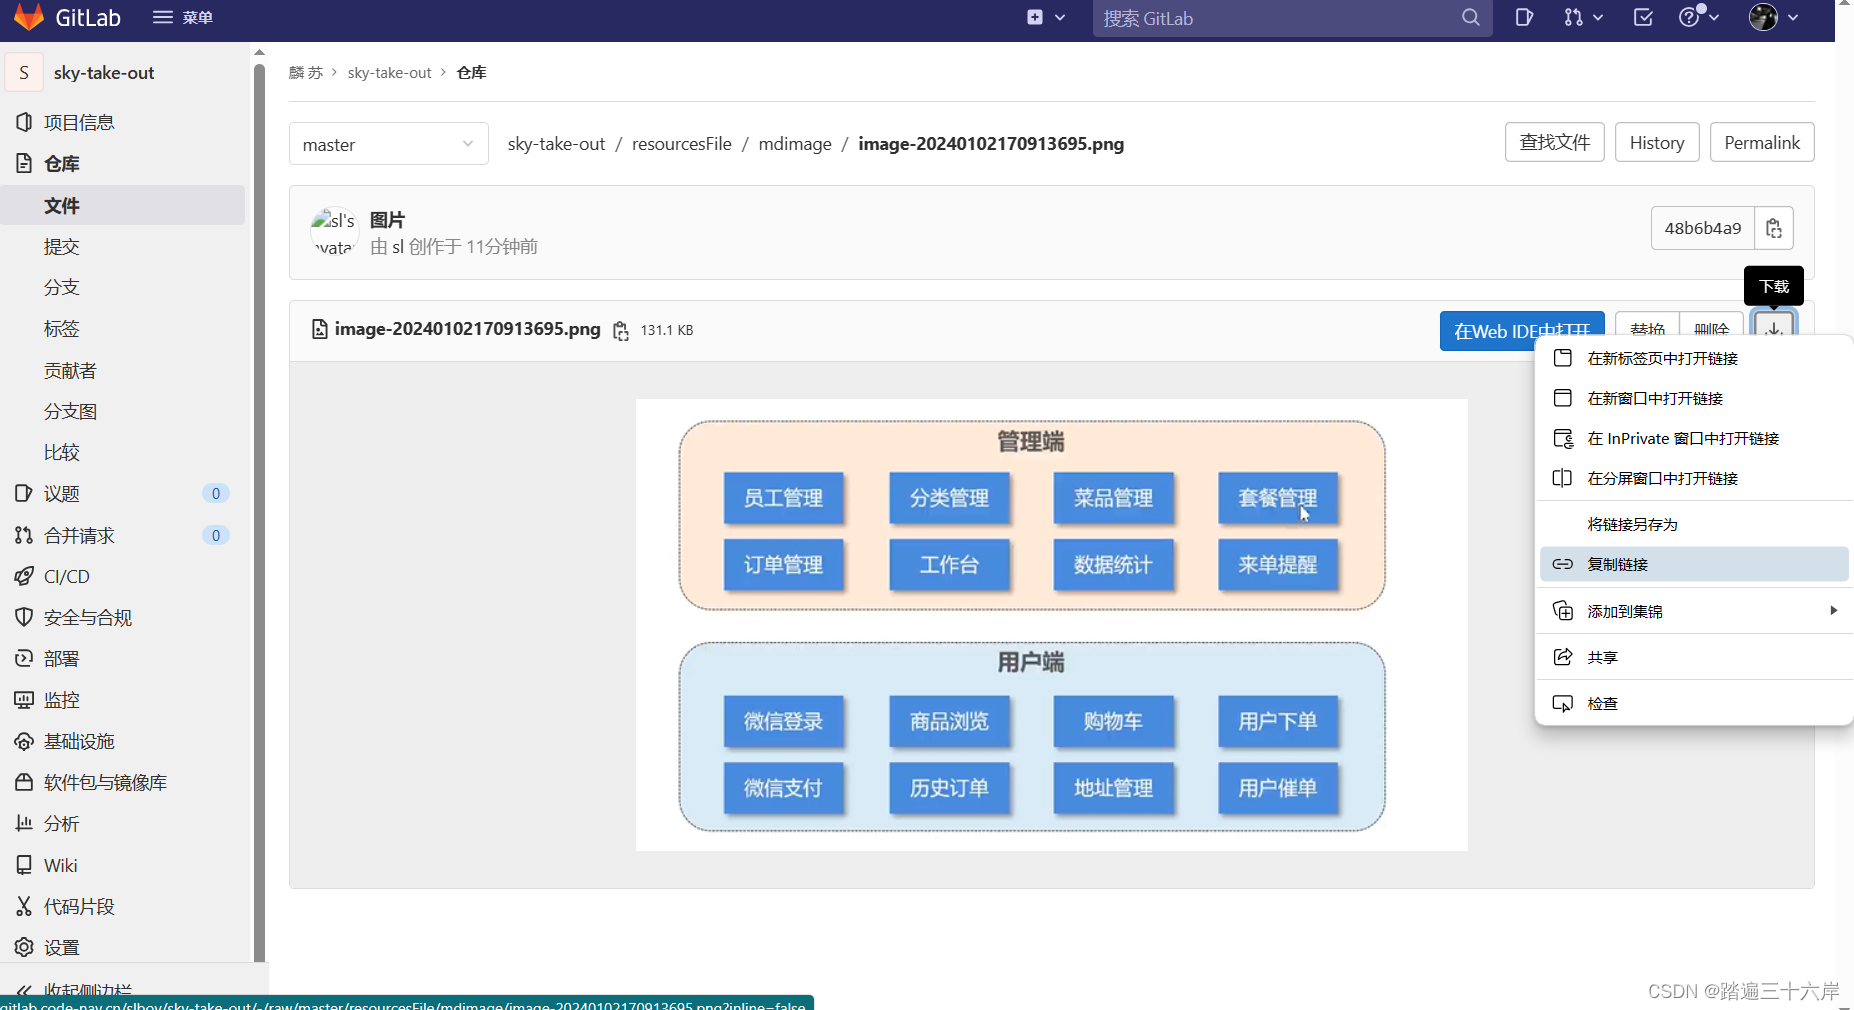The image size is (1854, 1010).
Task: Click the GitLab logo icon
Action: 28,17
